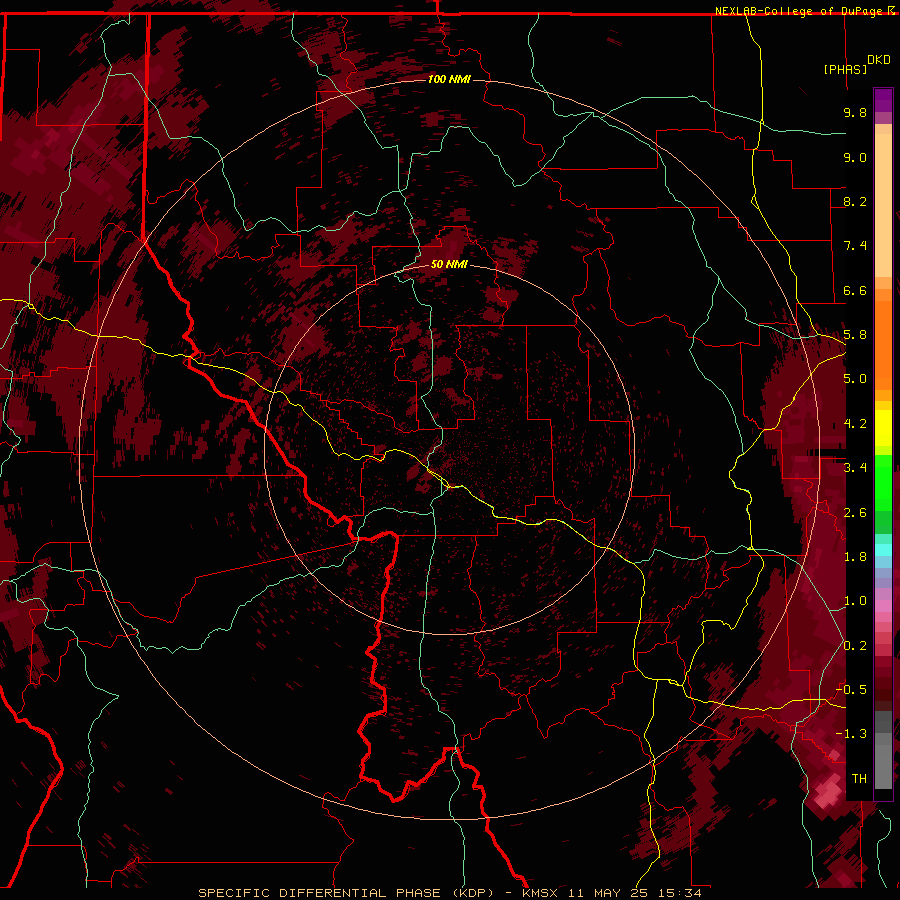Pick the yellow segment of the color bar
The image size is (900, 900).
coord(883,428)
